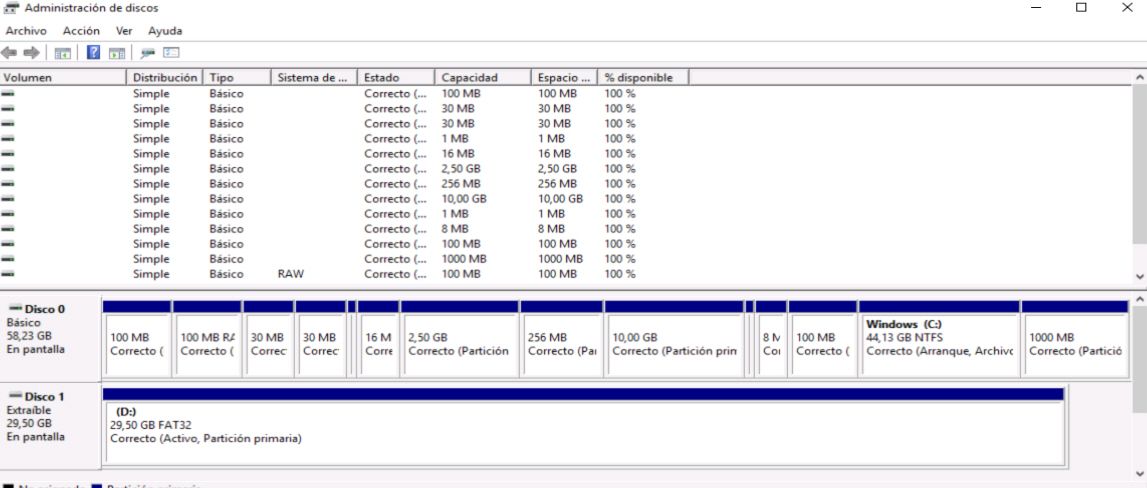Image resolution: width=1147 pixels, height=488 pixels.
Task: Open the Acción menu
Action: pyautogui.click(x=81, y=30)
